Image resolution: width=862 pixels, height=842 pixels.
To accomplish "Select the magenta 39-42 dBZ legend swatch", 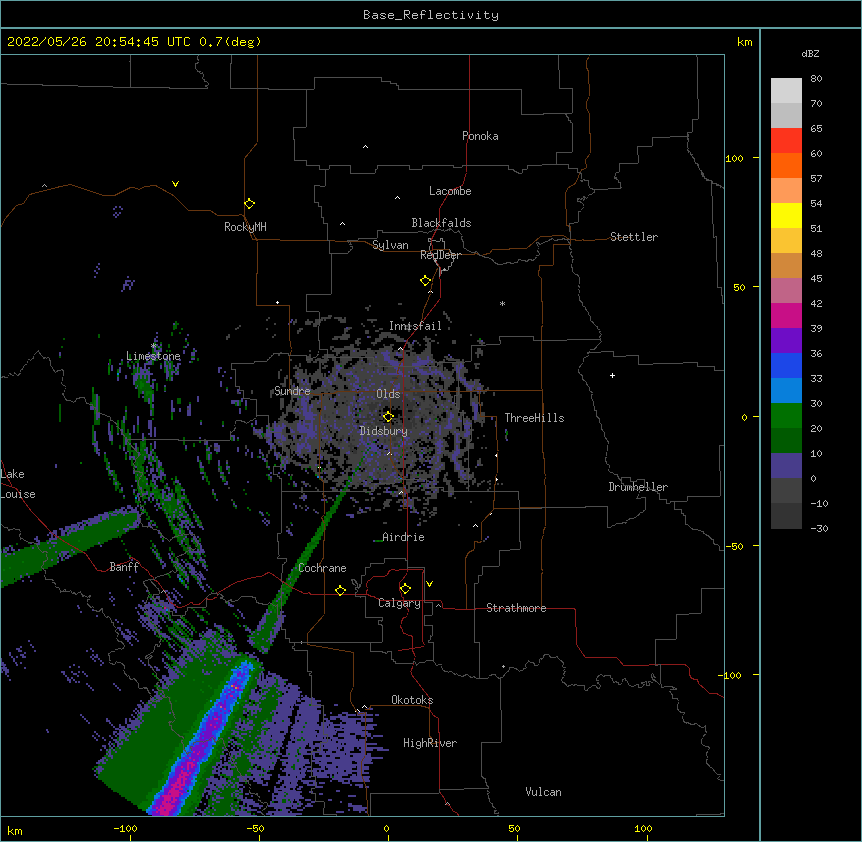I will [x=786, y=316].
